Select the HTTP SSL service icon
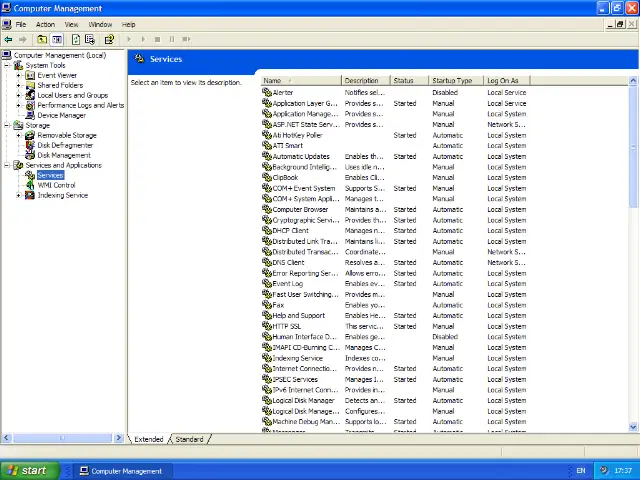 pyautogui.click(x=267, y=326)
